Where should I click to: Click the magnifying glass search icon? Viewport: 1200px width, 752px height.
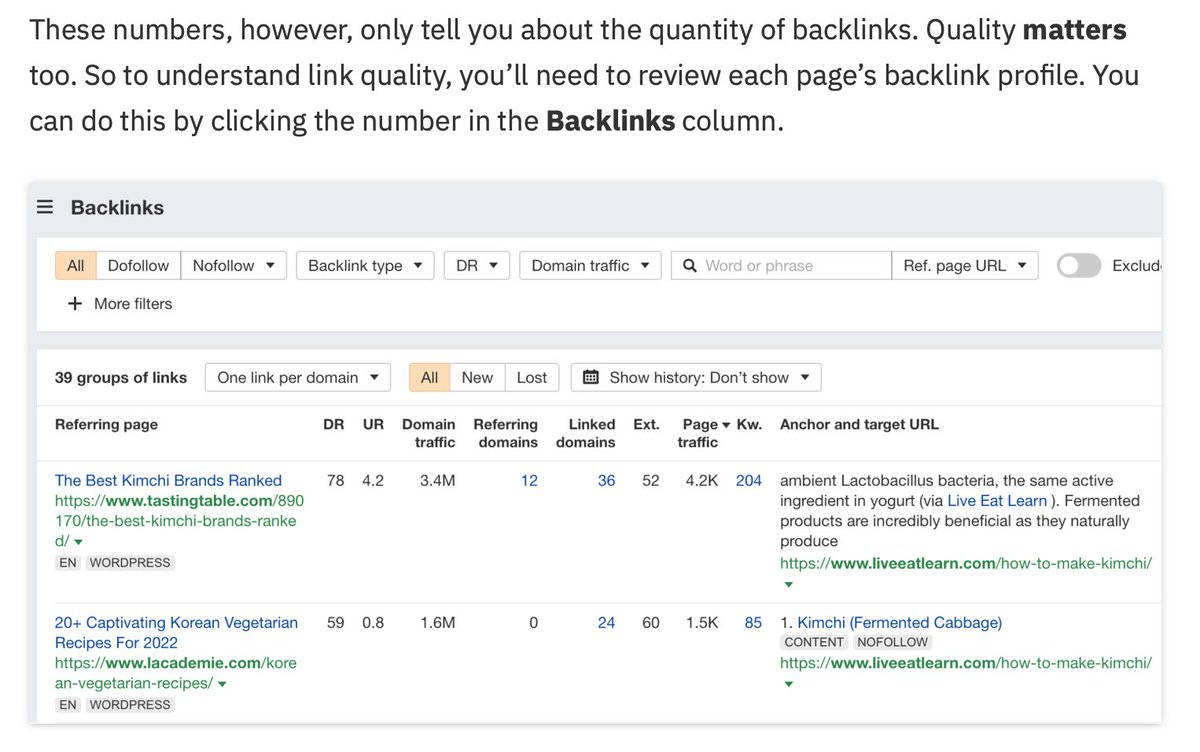click(689, 265)
